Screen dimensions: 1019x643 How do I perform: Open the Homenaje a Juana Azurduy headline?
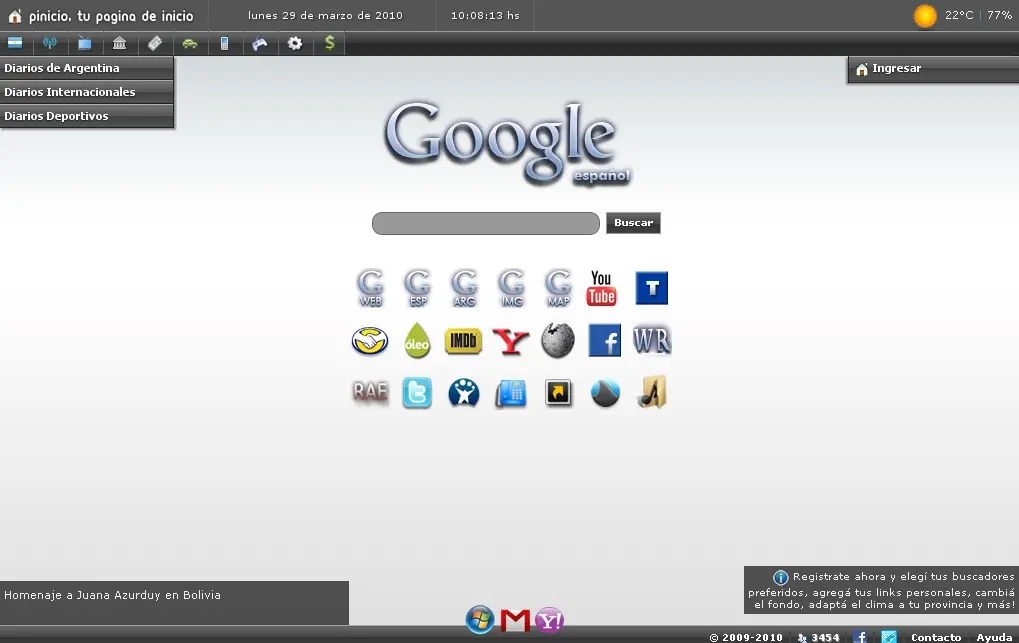pos(112,595)
